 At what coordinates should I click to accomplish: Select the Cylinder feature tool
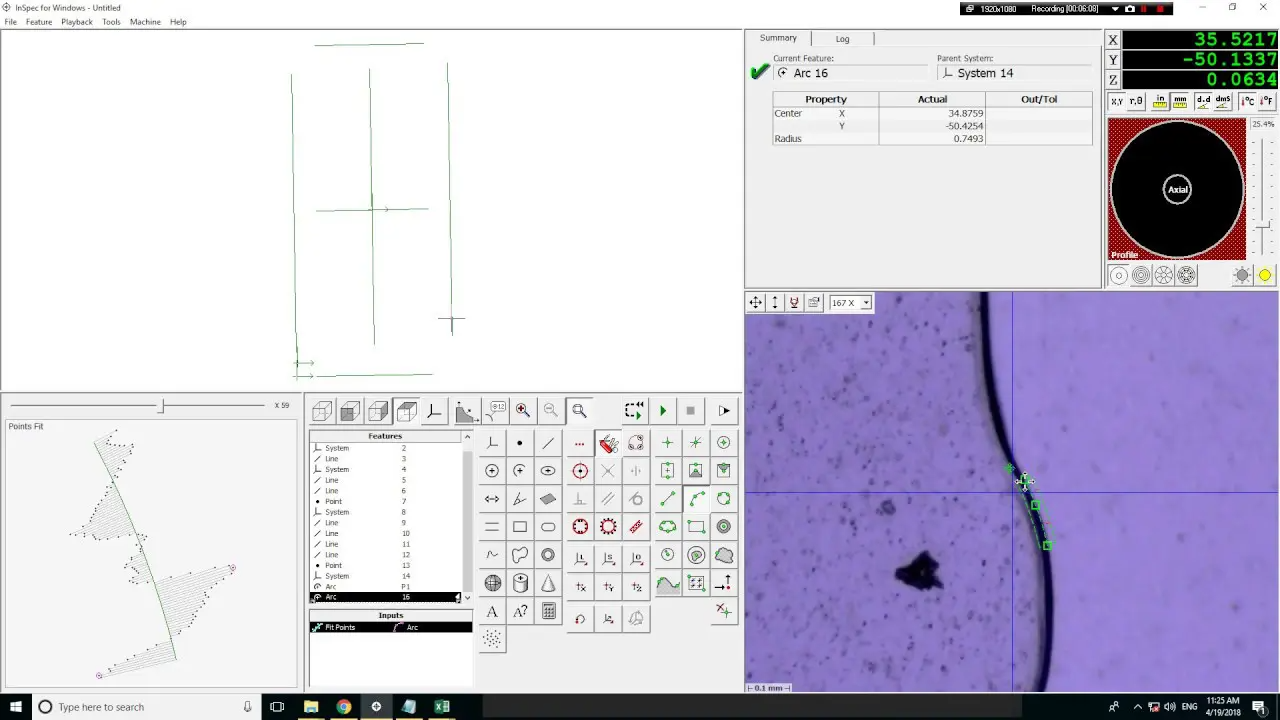click(x=520, y=583)
